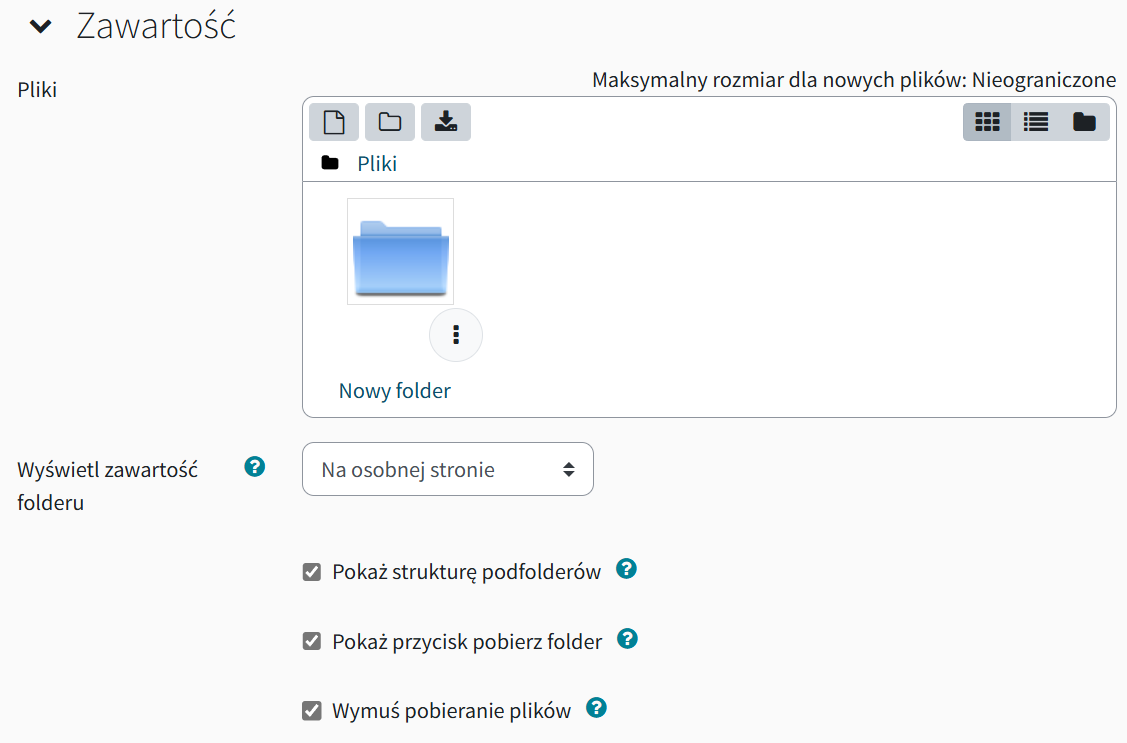
Task: Click the Download all files icon
Action: point(446,122)
